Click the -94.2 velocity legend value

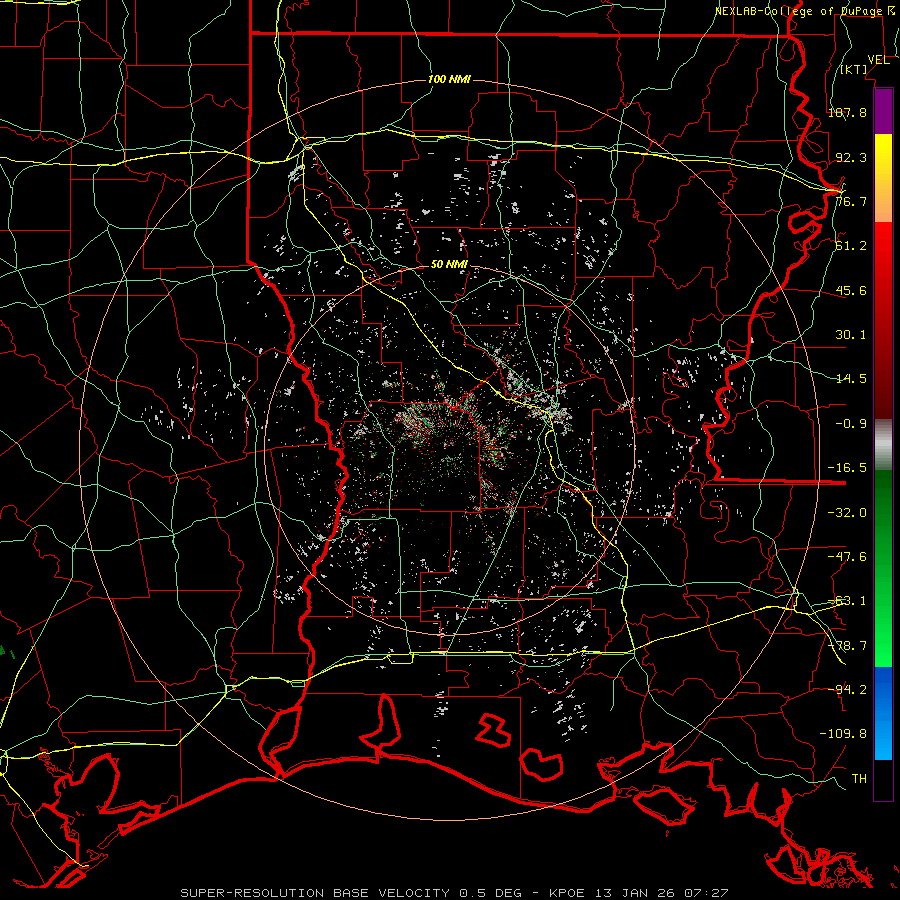[847, 689]
